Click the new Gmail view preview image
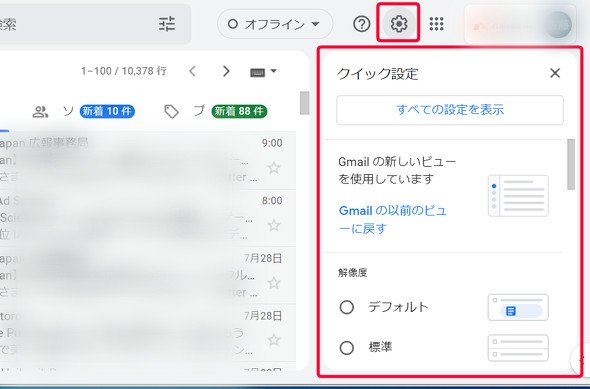The image size is (590, 389). (x=518, y=196)
